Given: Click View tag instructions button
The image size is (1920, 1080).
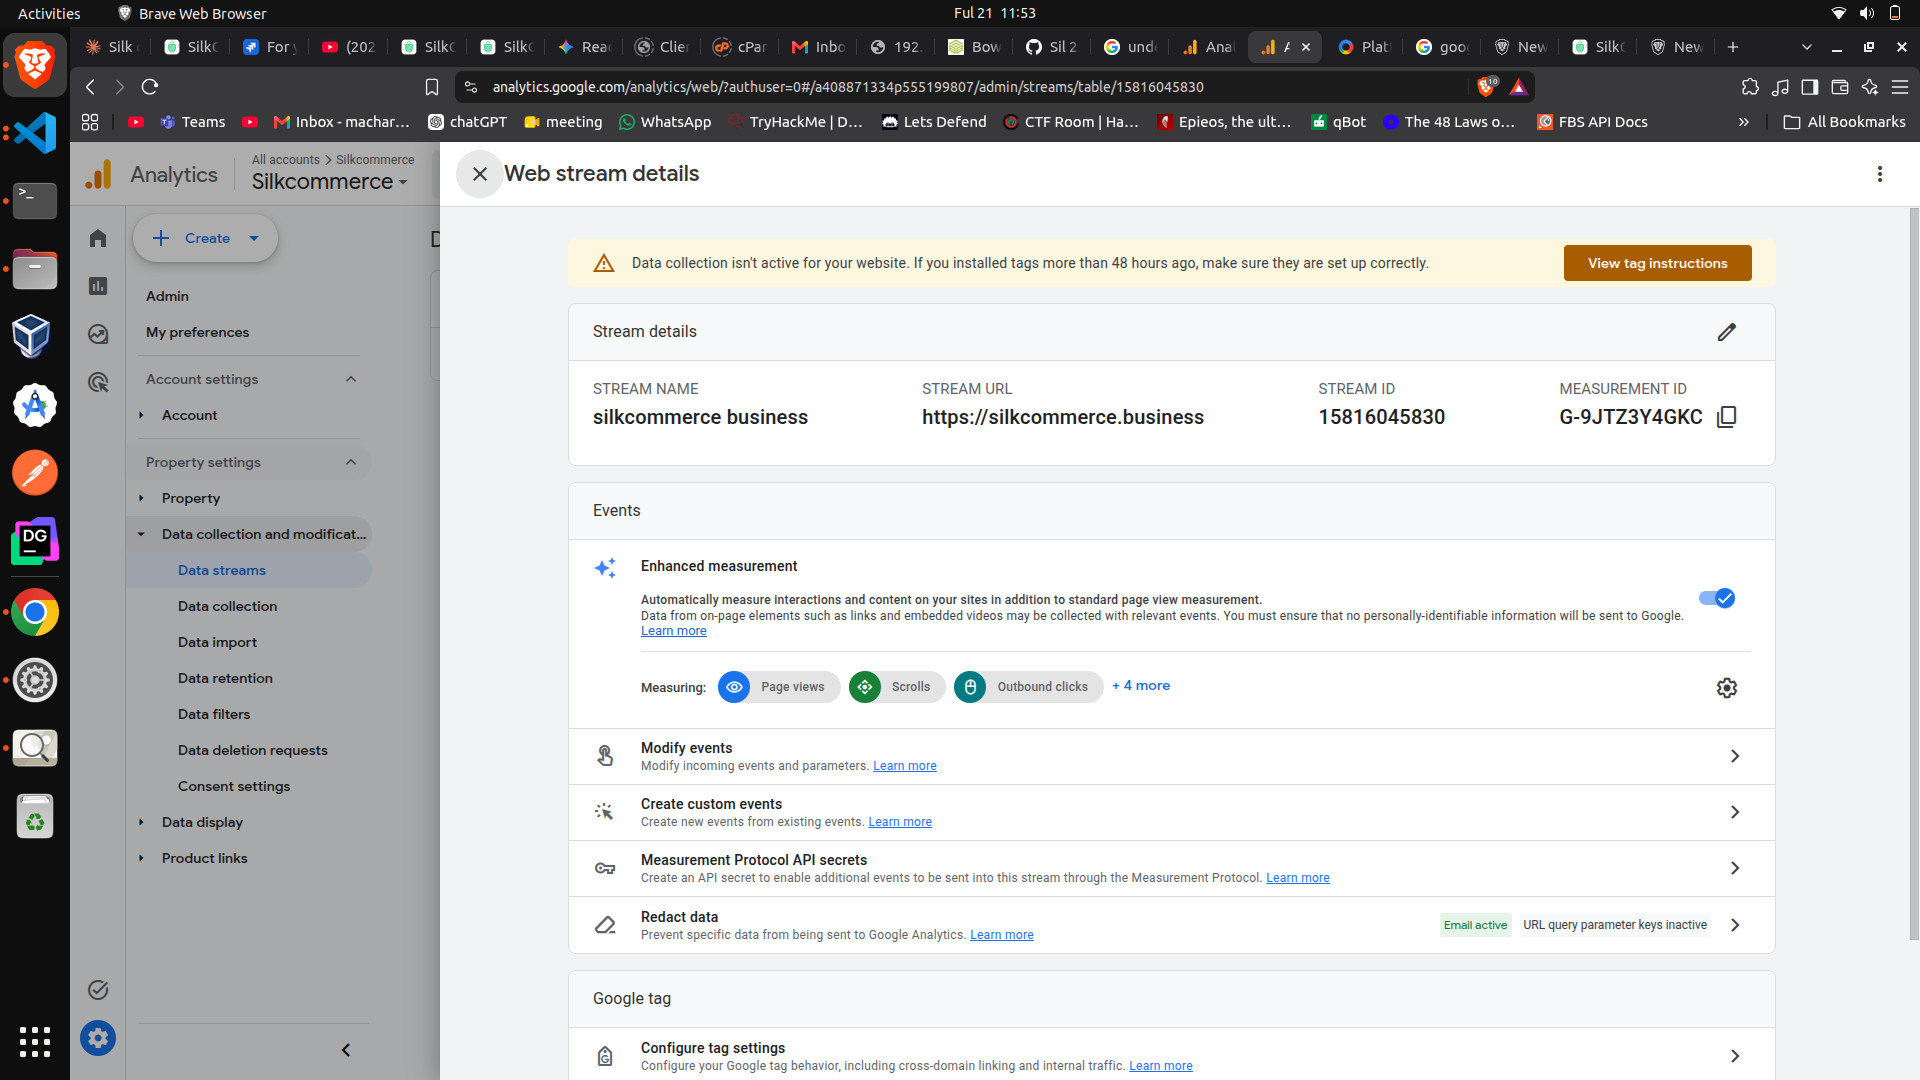Looking at the screenshot, I should click(1657, 263).
